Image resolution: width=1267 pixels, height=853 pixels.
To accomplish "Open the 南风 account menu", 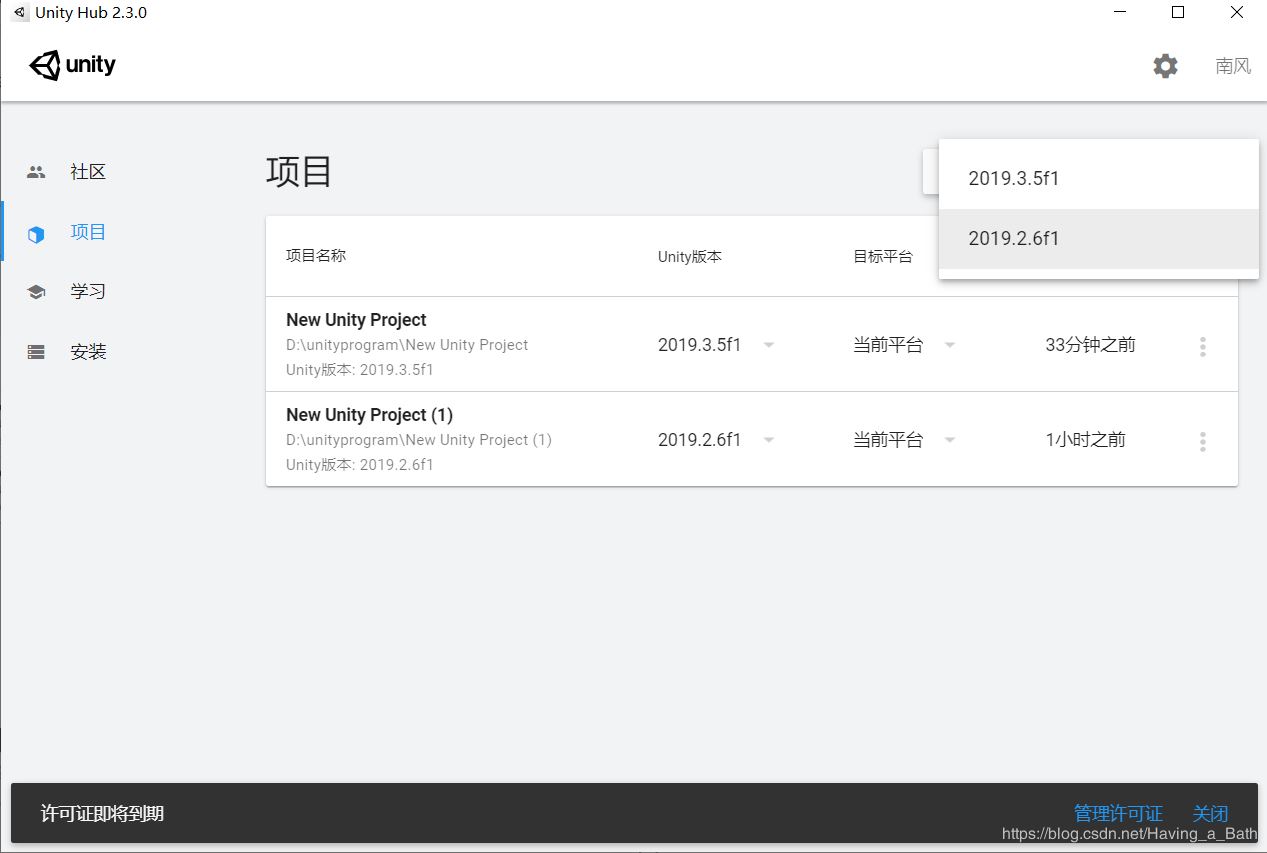I will click(x=1233, y=66).
